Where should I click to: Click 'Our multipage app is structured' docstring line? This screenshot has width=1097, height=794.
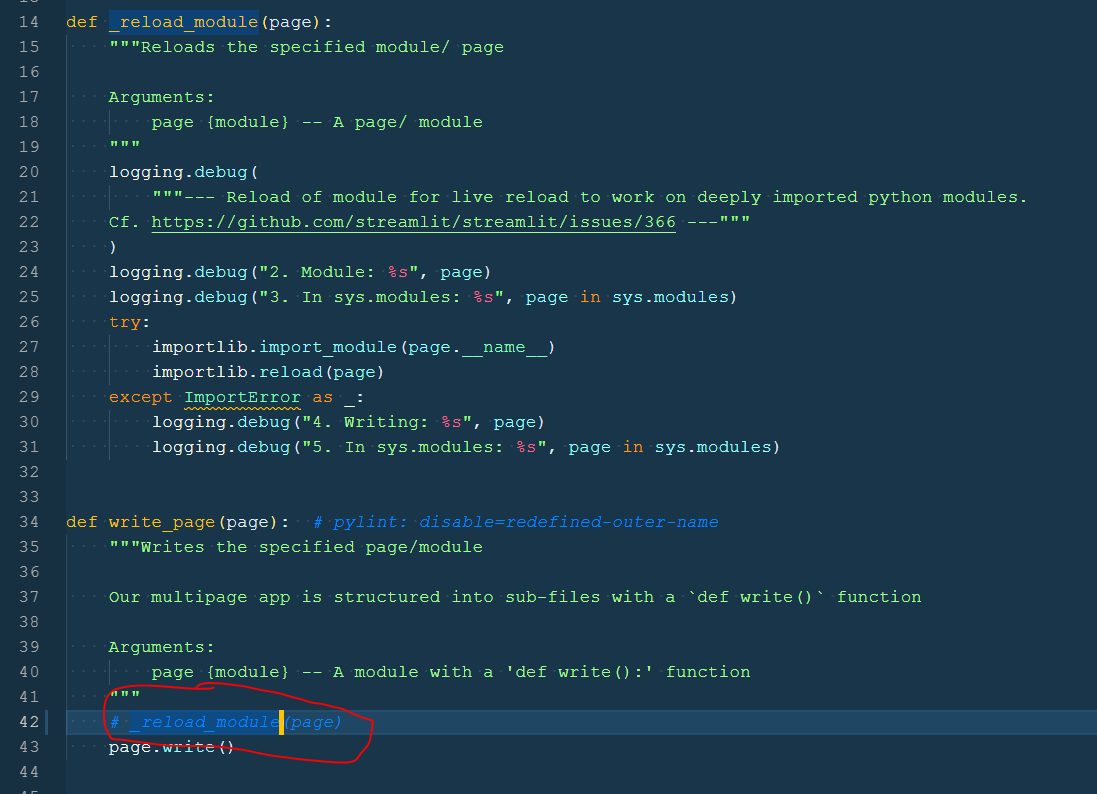click(x=515, y=597)
